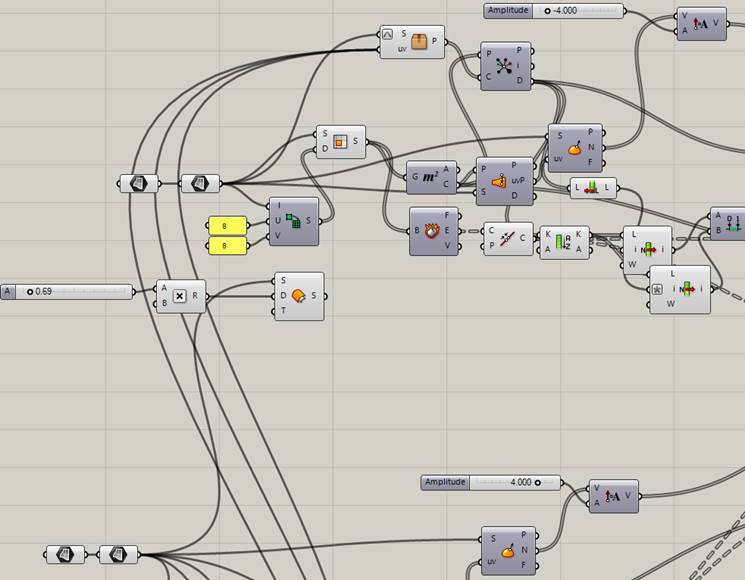The height and width of the screenshot is (580, 745).
Task: Click the upper yellow panel containing 8
Action: 227,225
